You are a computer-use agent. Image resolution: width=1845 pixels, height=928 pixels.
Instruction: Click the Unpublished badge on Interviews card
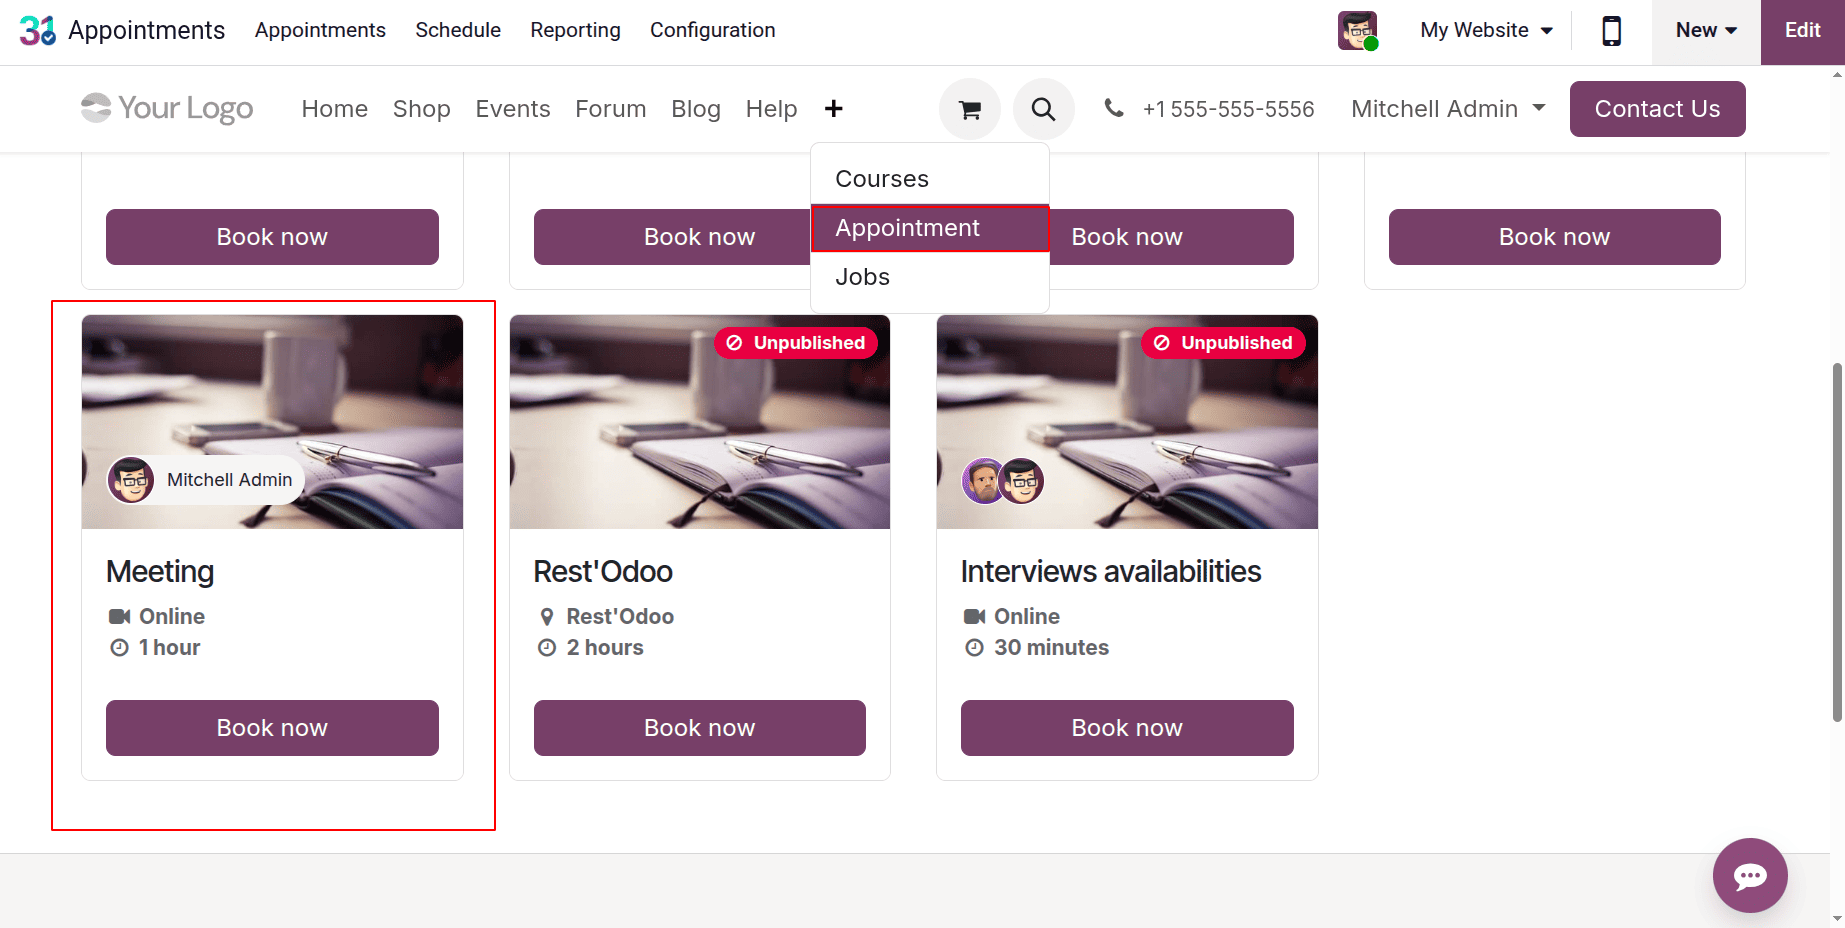(1223, 343)
